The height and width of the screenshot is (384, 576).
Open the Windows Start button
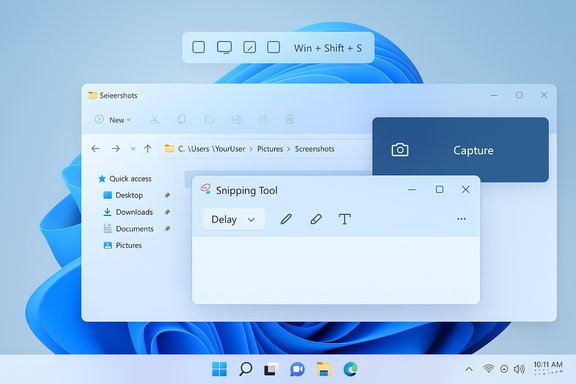[219, 369]
